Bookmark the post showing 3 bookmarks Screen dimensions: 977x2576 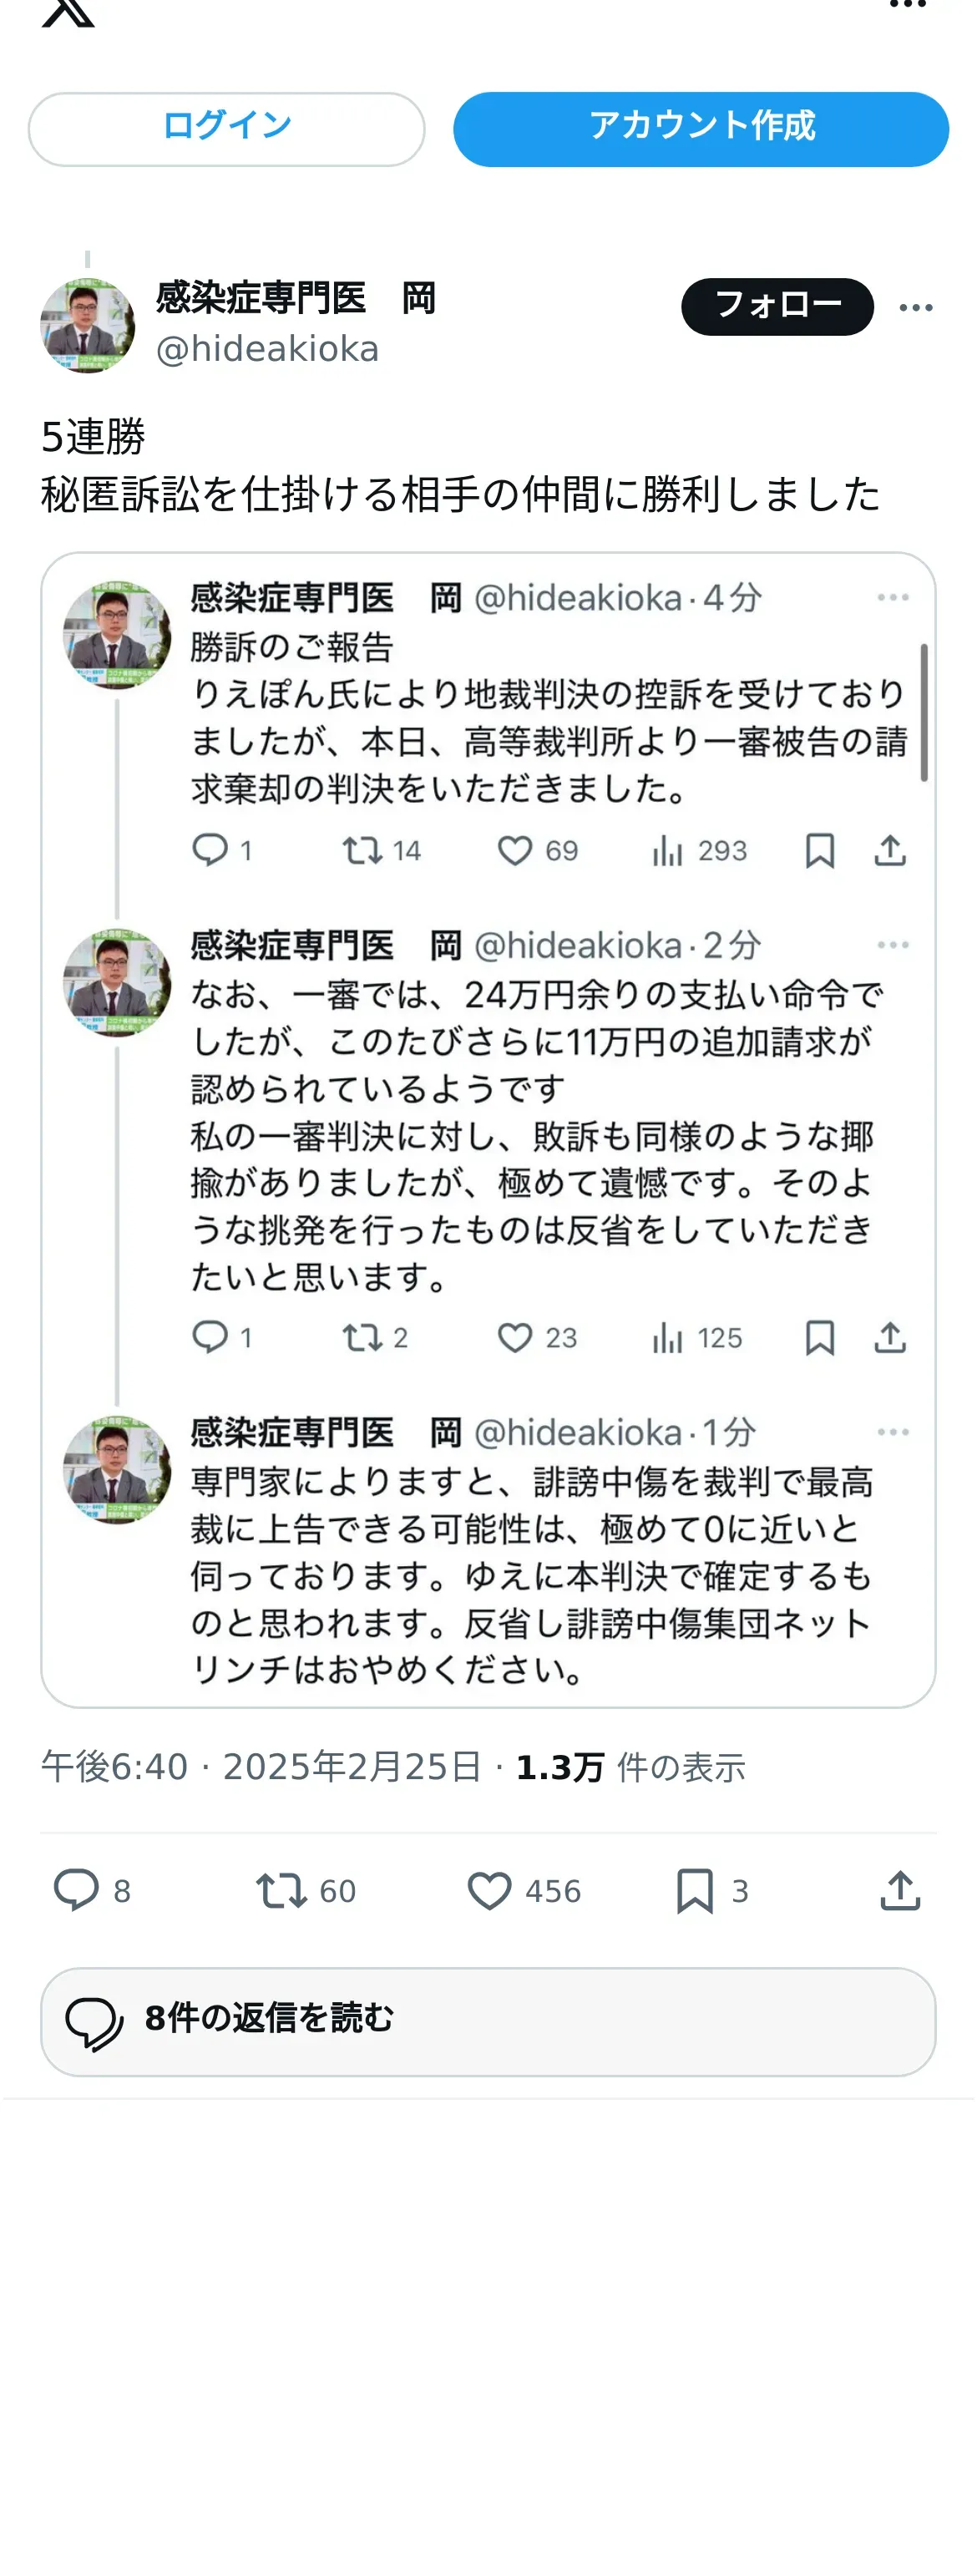(695, 1890)
